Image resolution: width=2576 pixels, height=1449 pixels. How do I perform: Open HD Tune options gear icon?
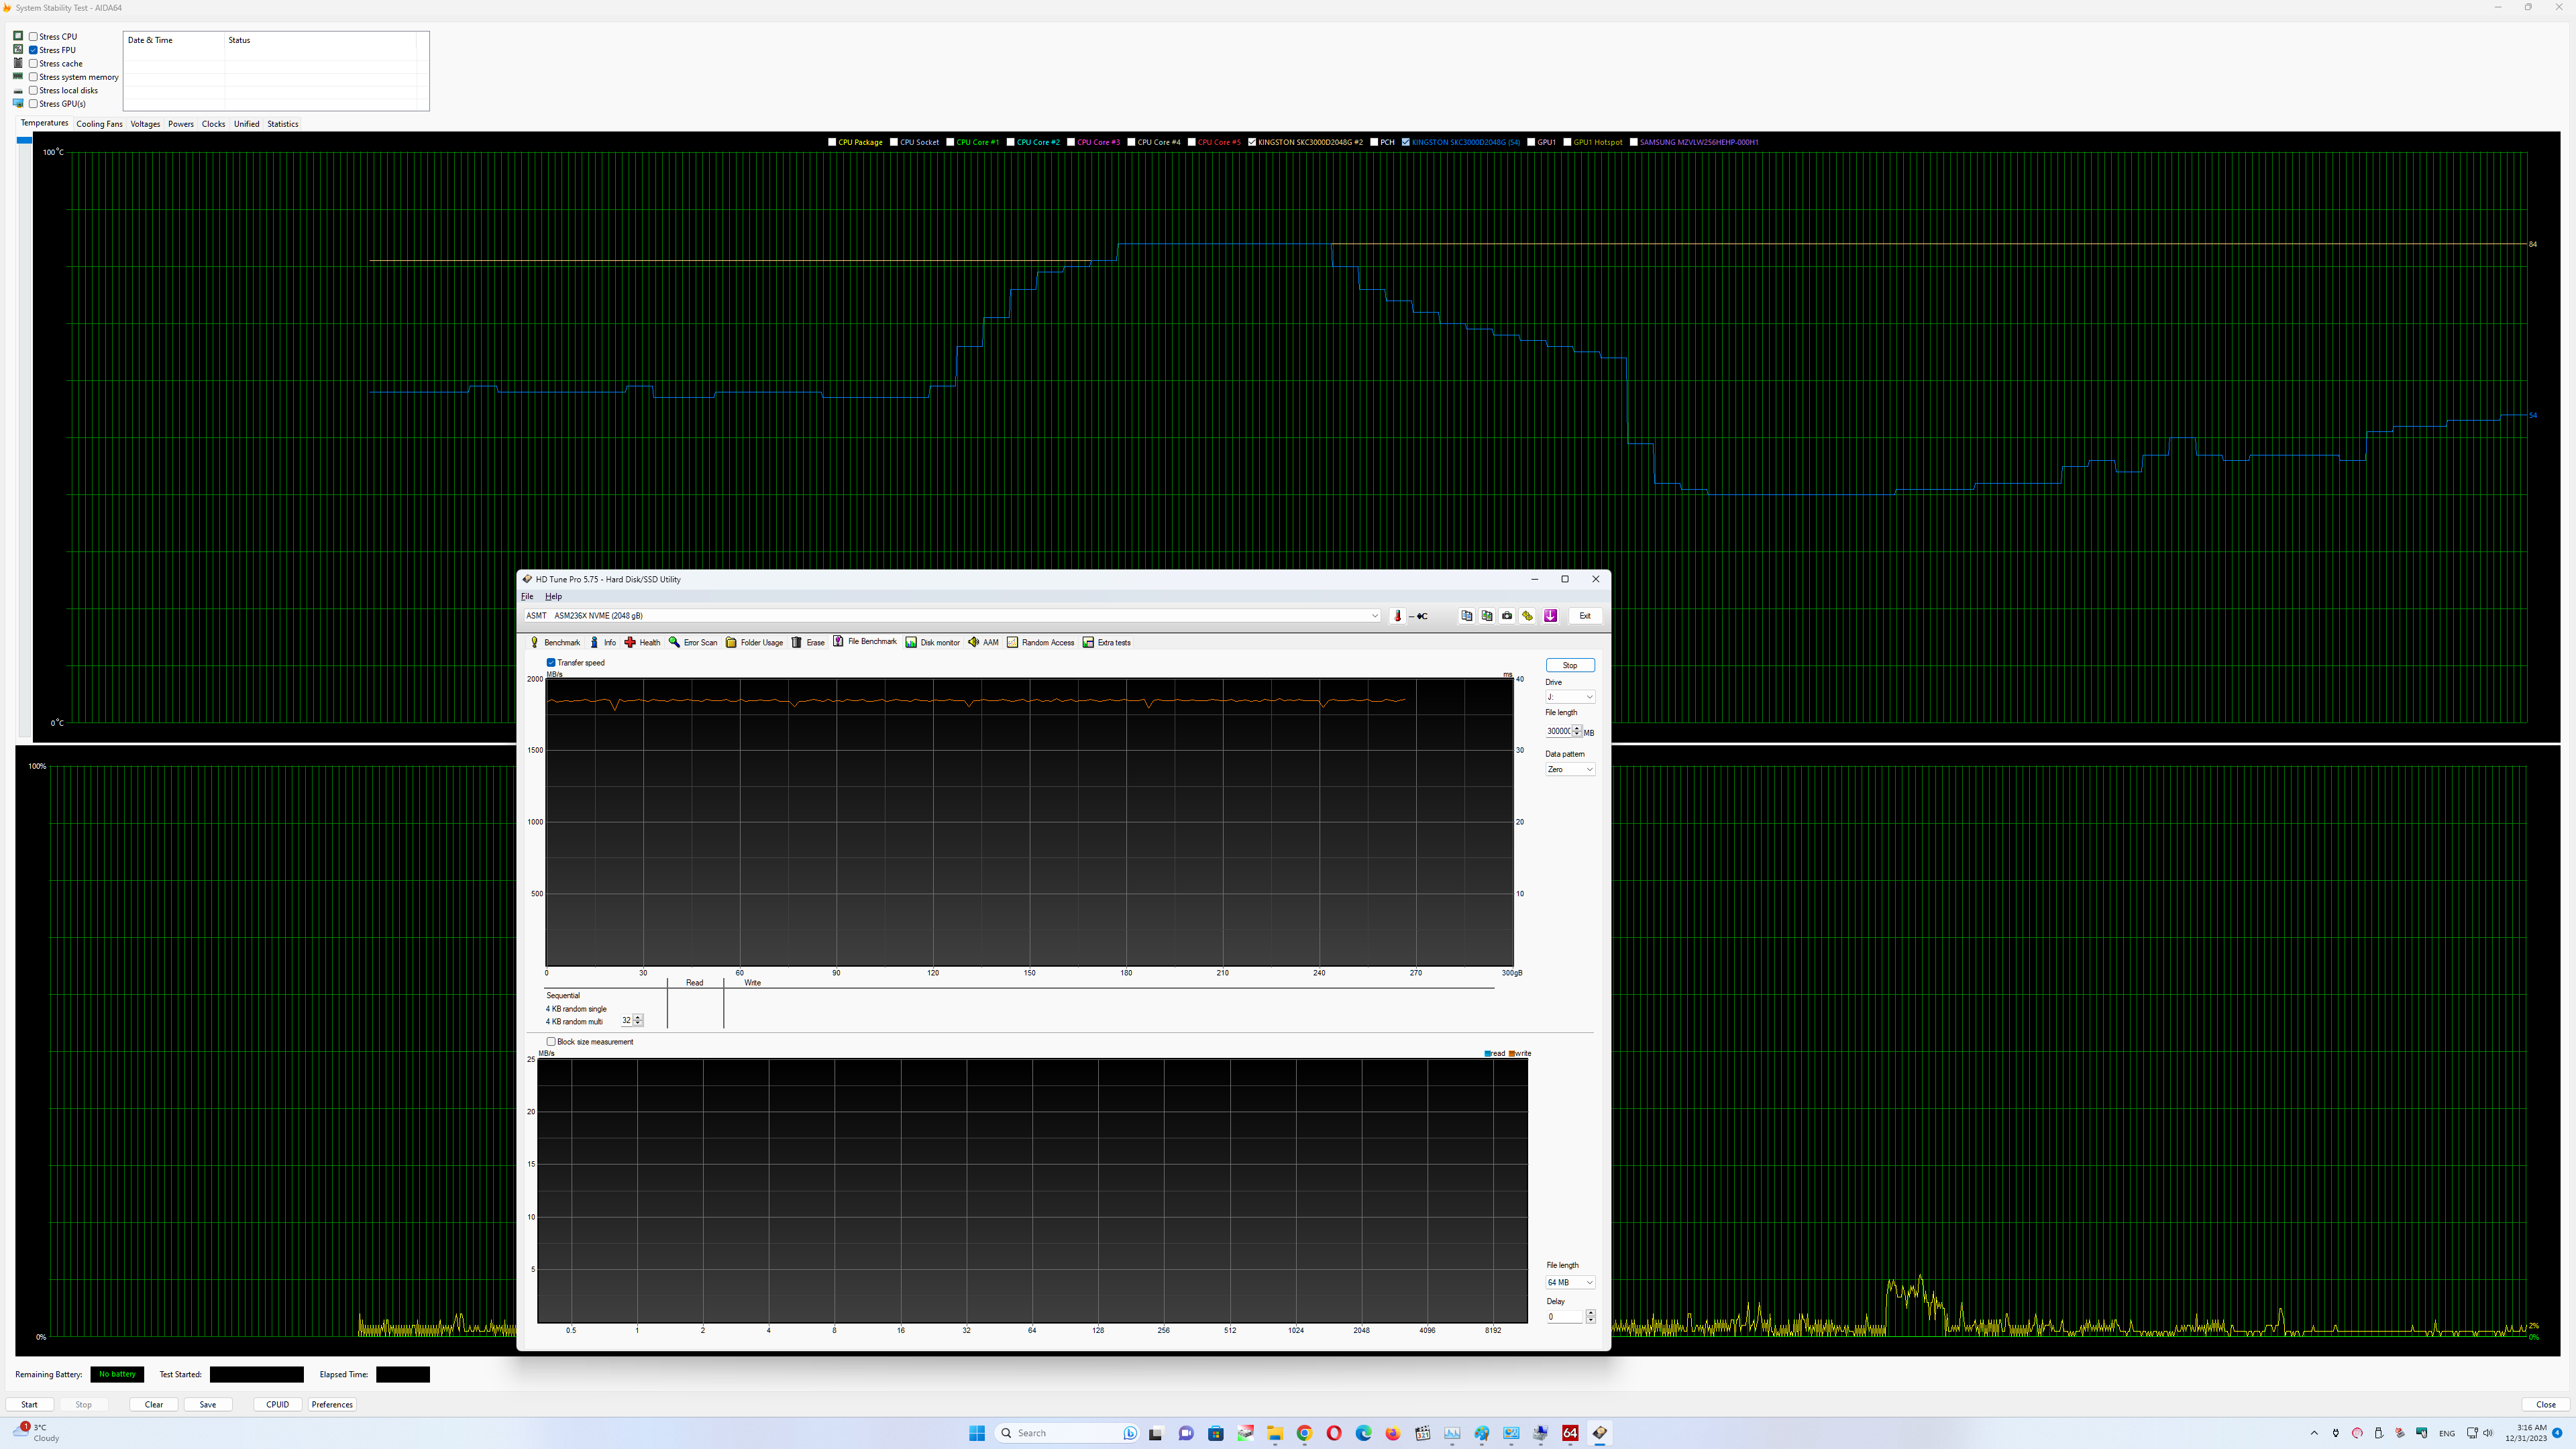[x=1527, y=616]
